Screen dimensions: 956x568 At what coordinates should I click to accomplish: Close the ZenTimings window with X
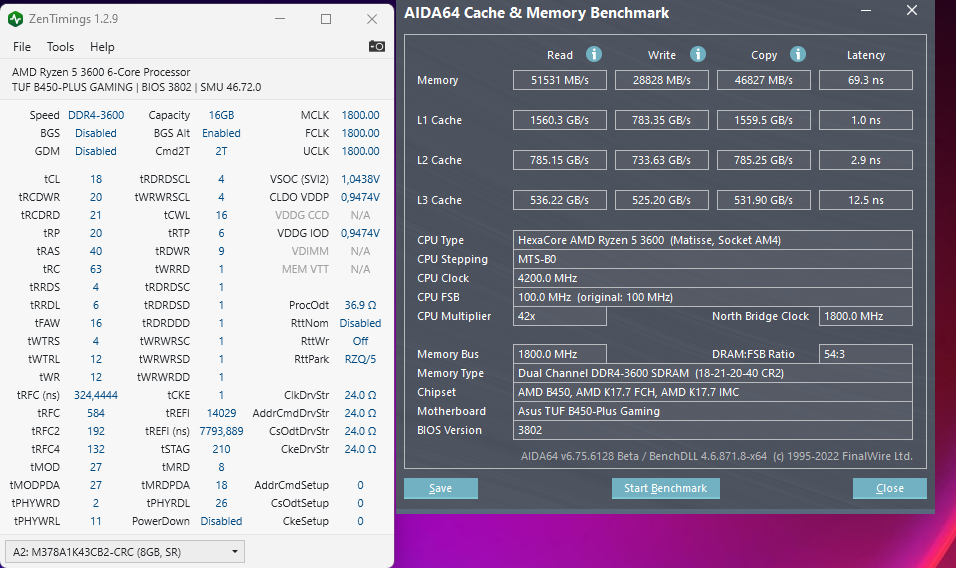[372, 19]
